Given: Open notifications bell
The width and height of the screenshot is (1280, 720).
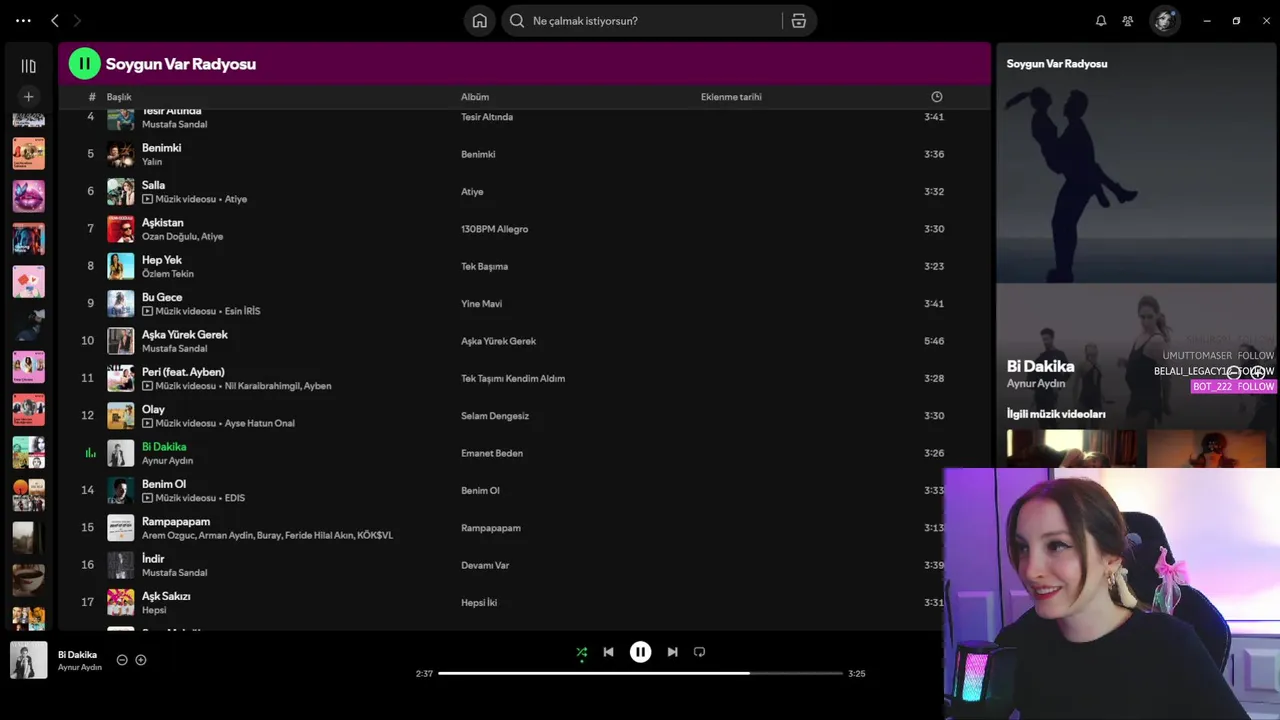Looking at the screenshot, I should (x=1101, y=20).
